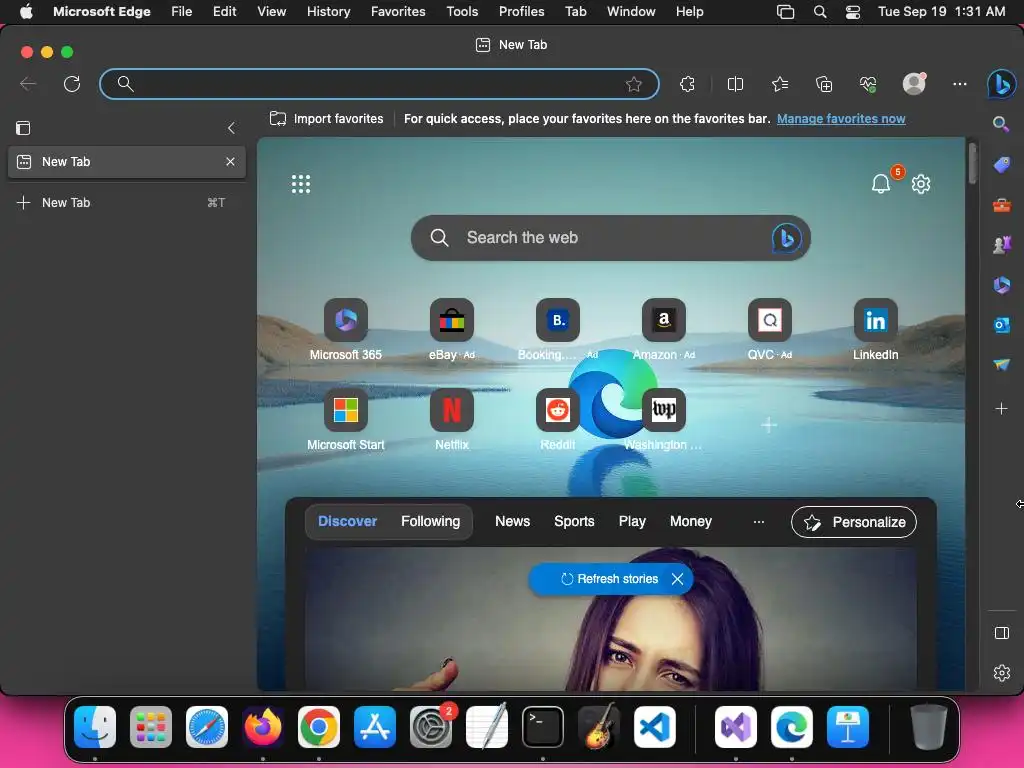
Task: Open sidebar Tools briefcase icon
Action: coord(1002,205)
